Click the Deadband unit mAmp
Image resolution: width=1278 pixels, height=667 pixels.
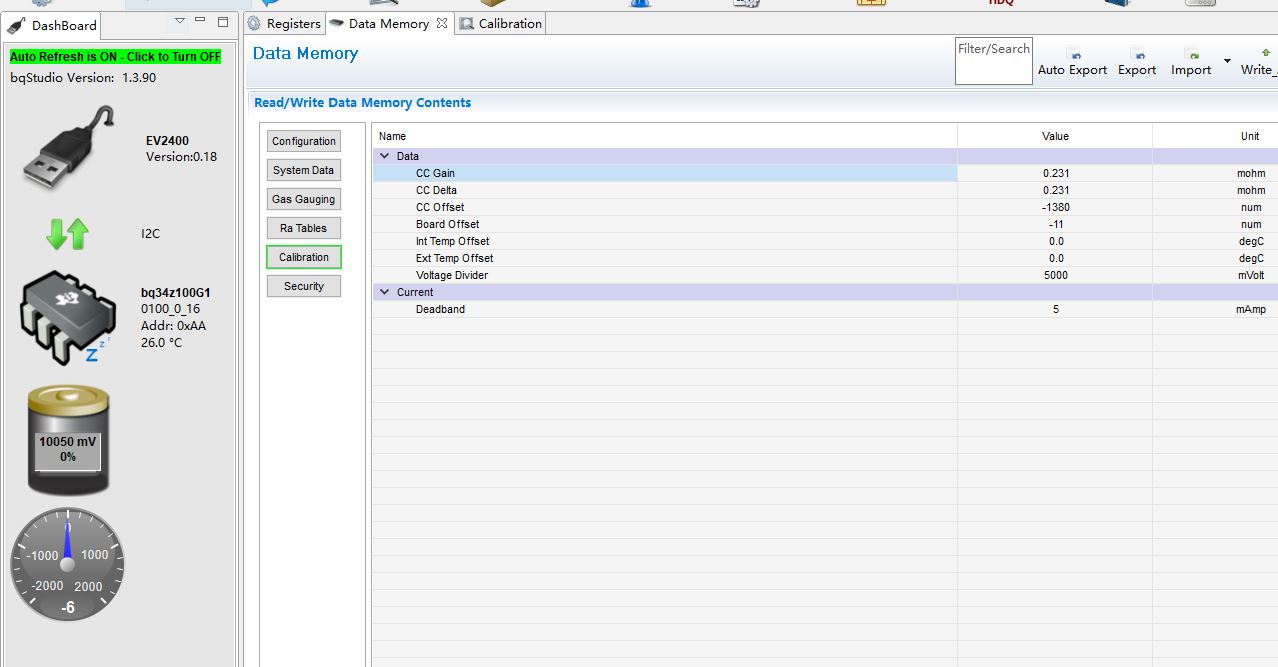1251,309
